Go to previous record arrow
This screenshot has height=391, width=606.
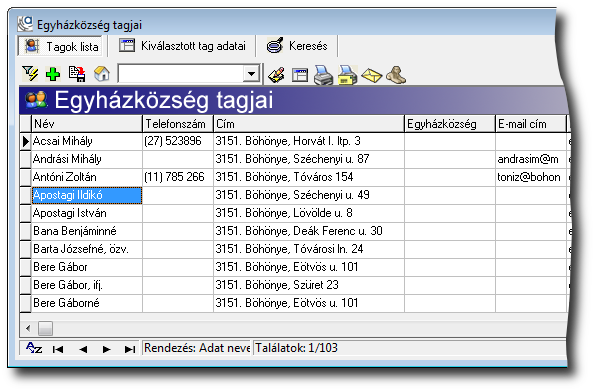tap(83, 349)
